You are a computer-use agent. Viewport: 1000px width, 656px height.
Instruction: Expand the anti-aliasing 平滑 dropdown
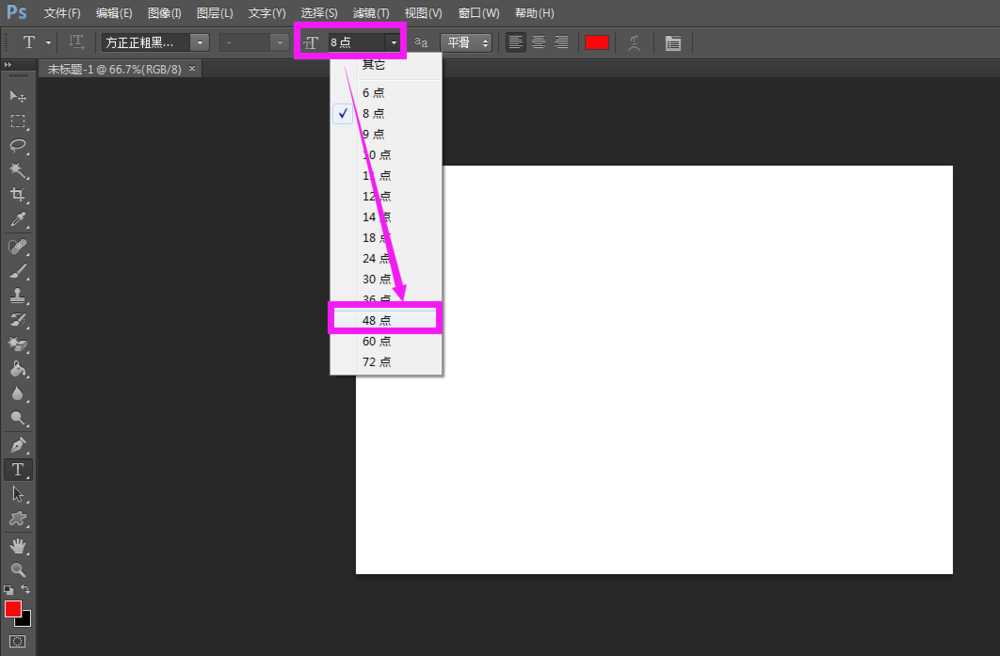point(467,42)
